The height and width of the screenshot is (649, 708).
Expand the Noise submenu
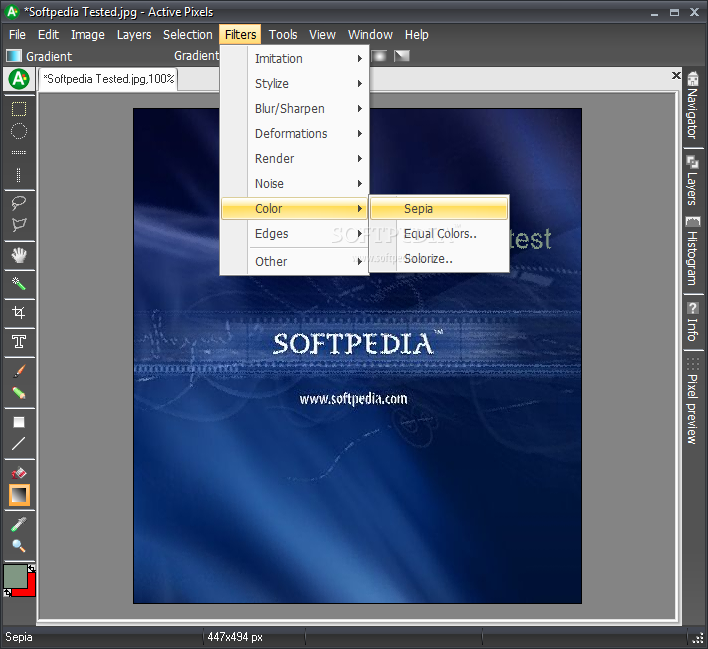pos(294,183)
